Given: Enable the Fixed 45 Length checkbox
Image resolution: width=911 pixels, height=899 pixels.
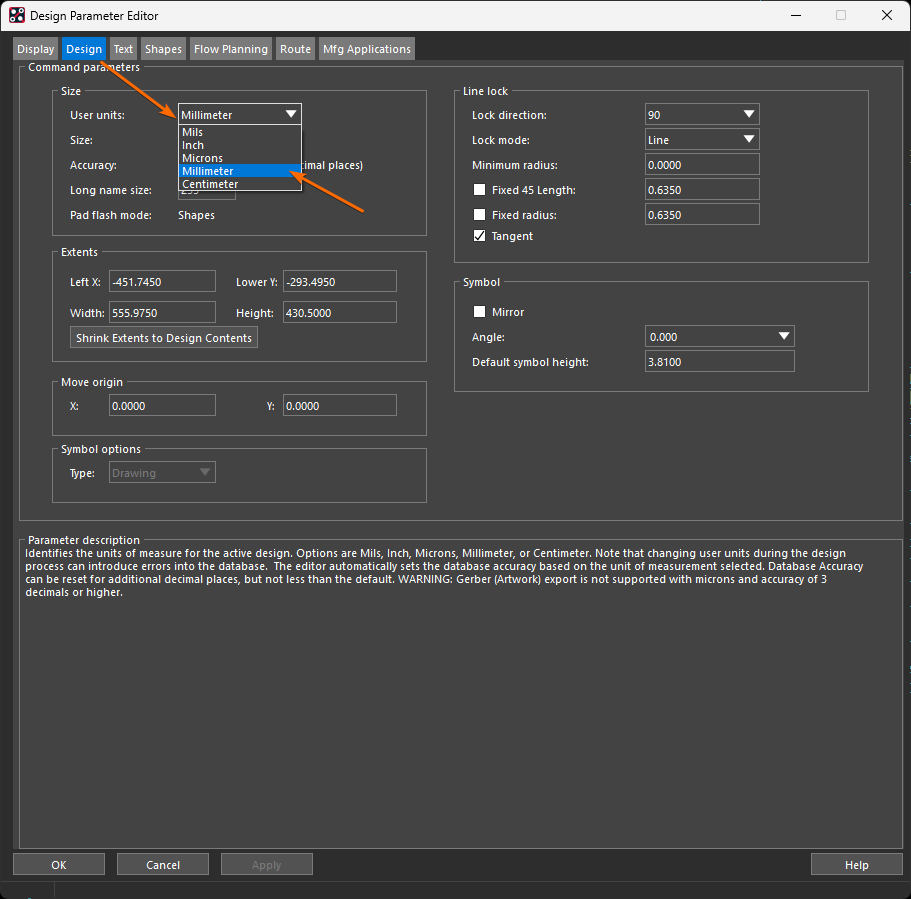Looking at the screenshot, I should [480, 190].
